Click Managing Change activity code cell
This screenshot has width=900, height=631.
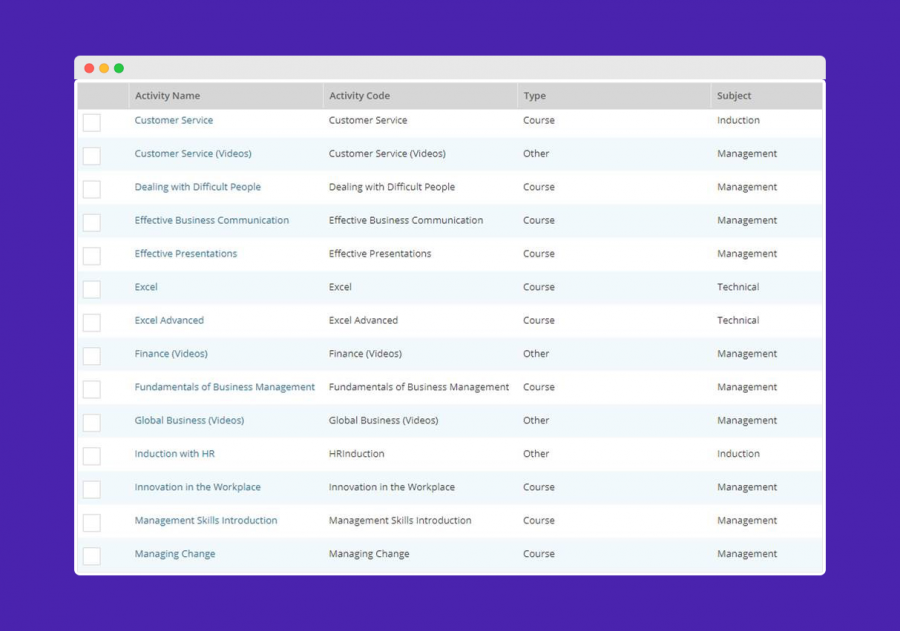369,553
